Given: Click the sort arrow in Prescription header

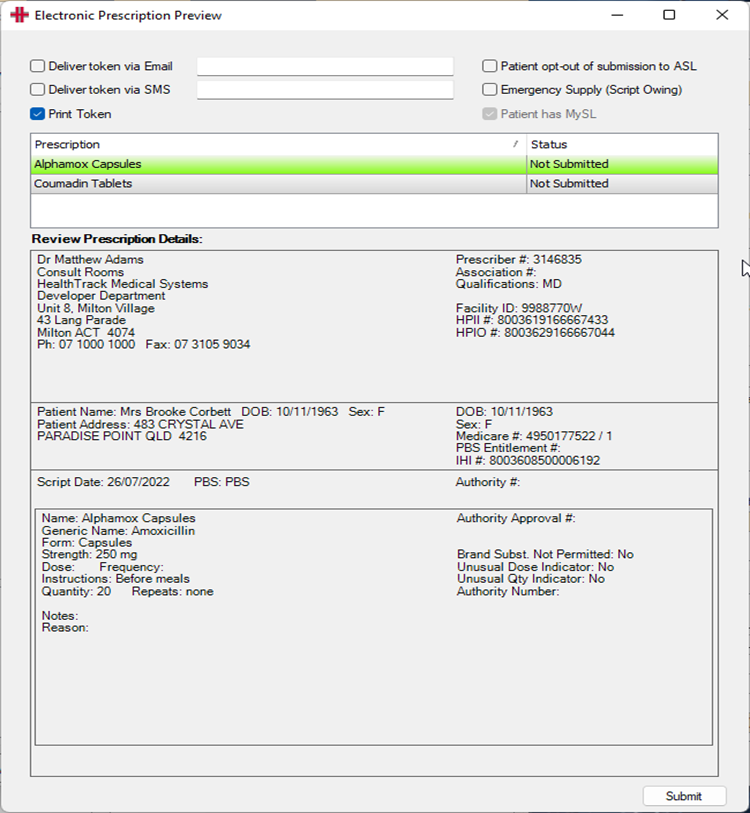Looking at the screenshot, I should (x=515, y=144).
